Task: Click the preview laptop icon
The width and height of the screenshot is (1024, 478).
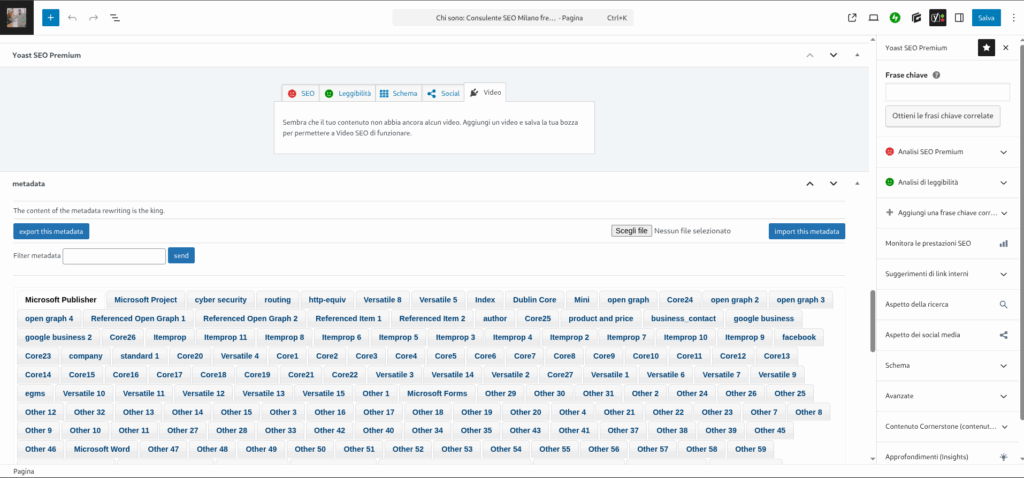Action: tap(873, 18)
